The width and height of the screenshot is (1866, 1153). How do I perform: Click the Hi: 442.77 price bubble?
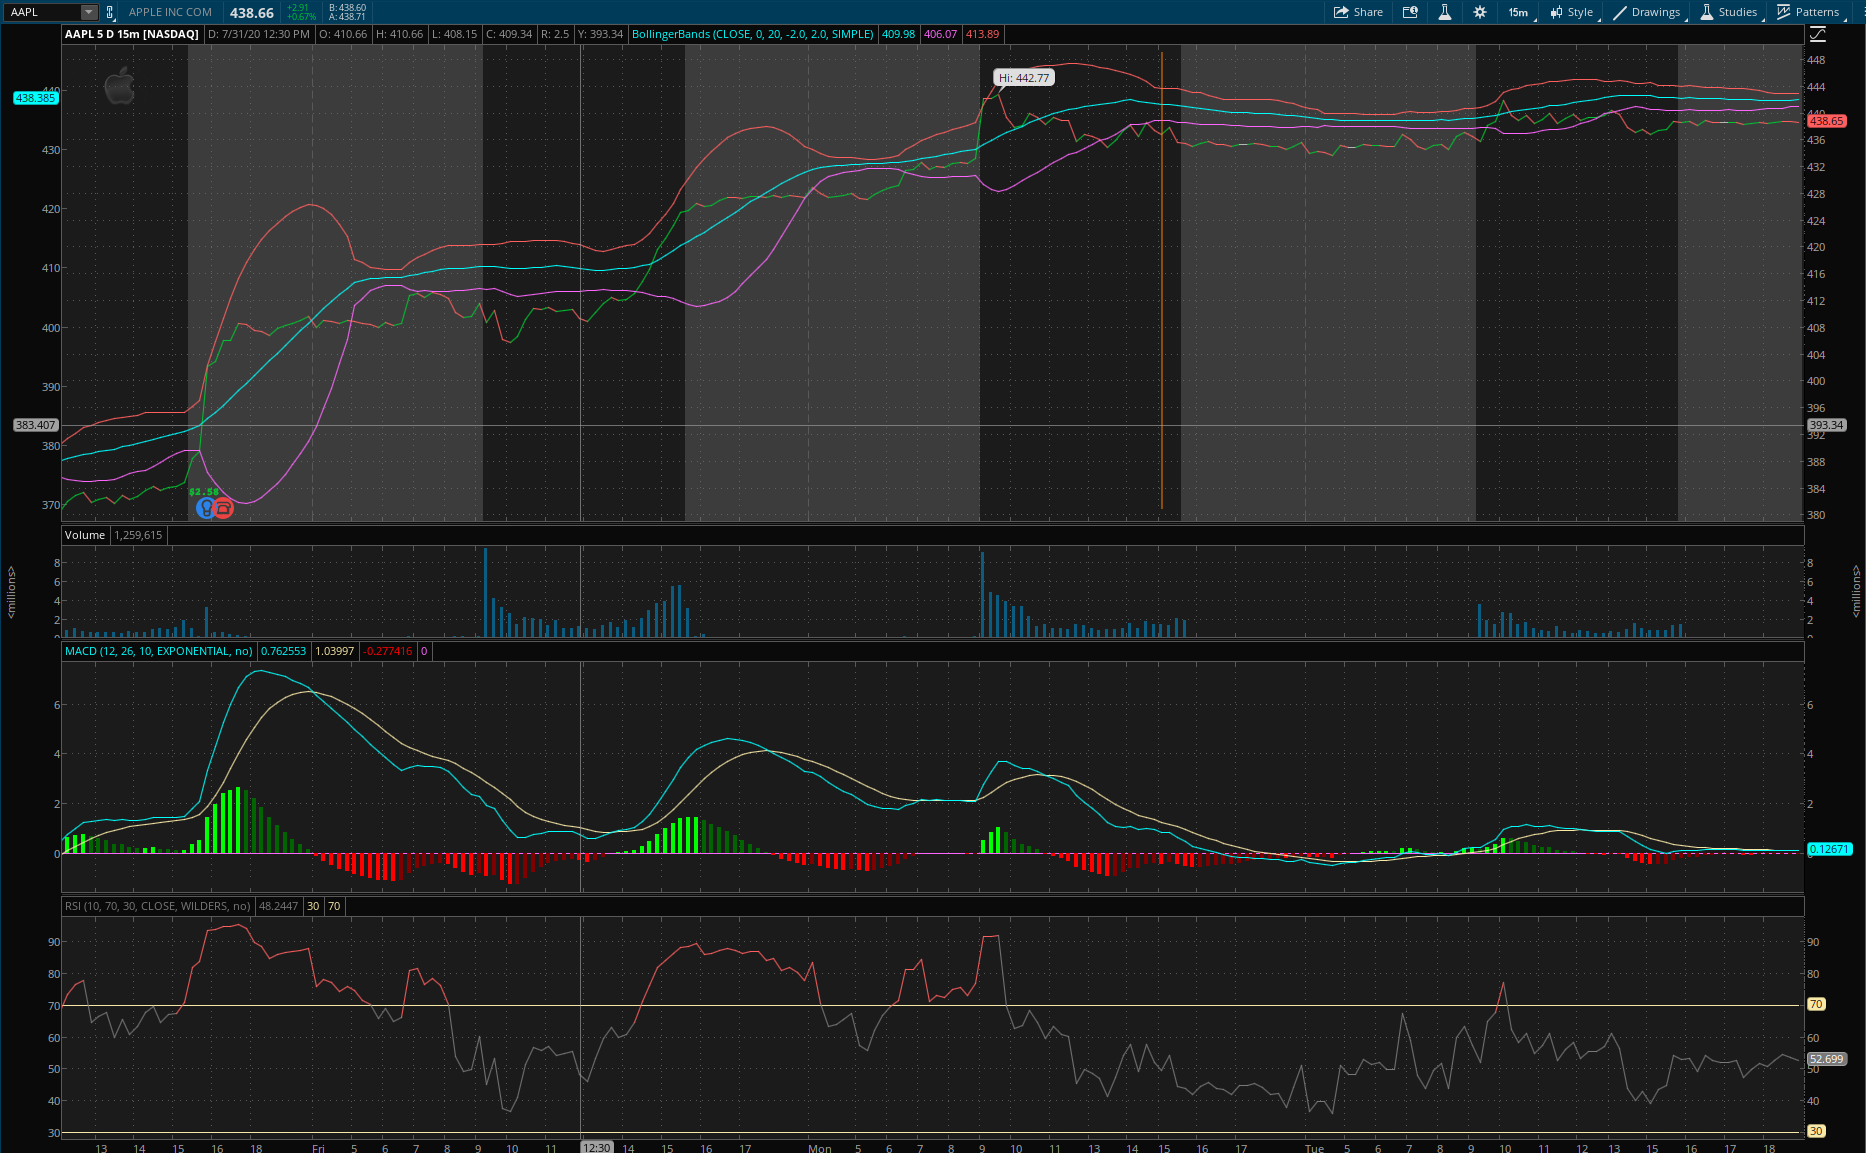[x=1024, y=78]
